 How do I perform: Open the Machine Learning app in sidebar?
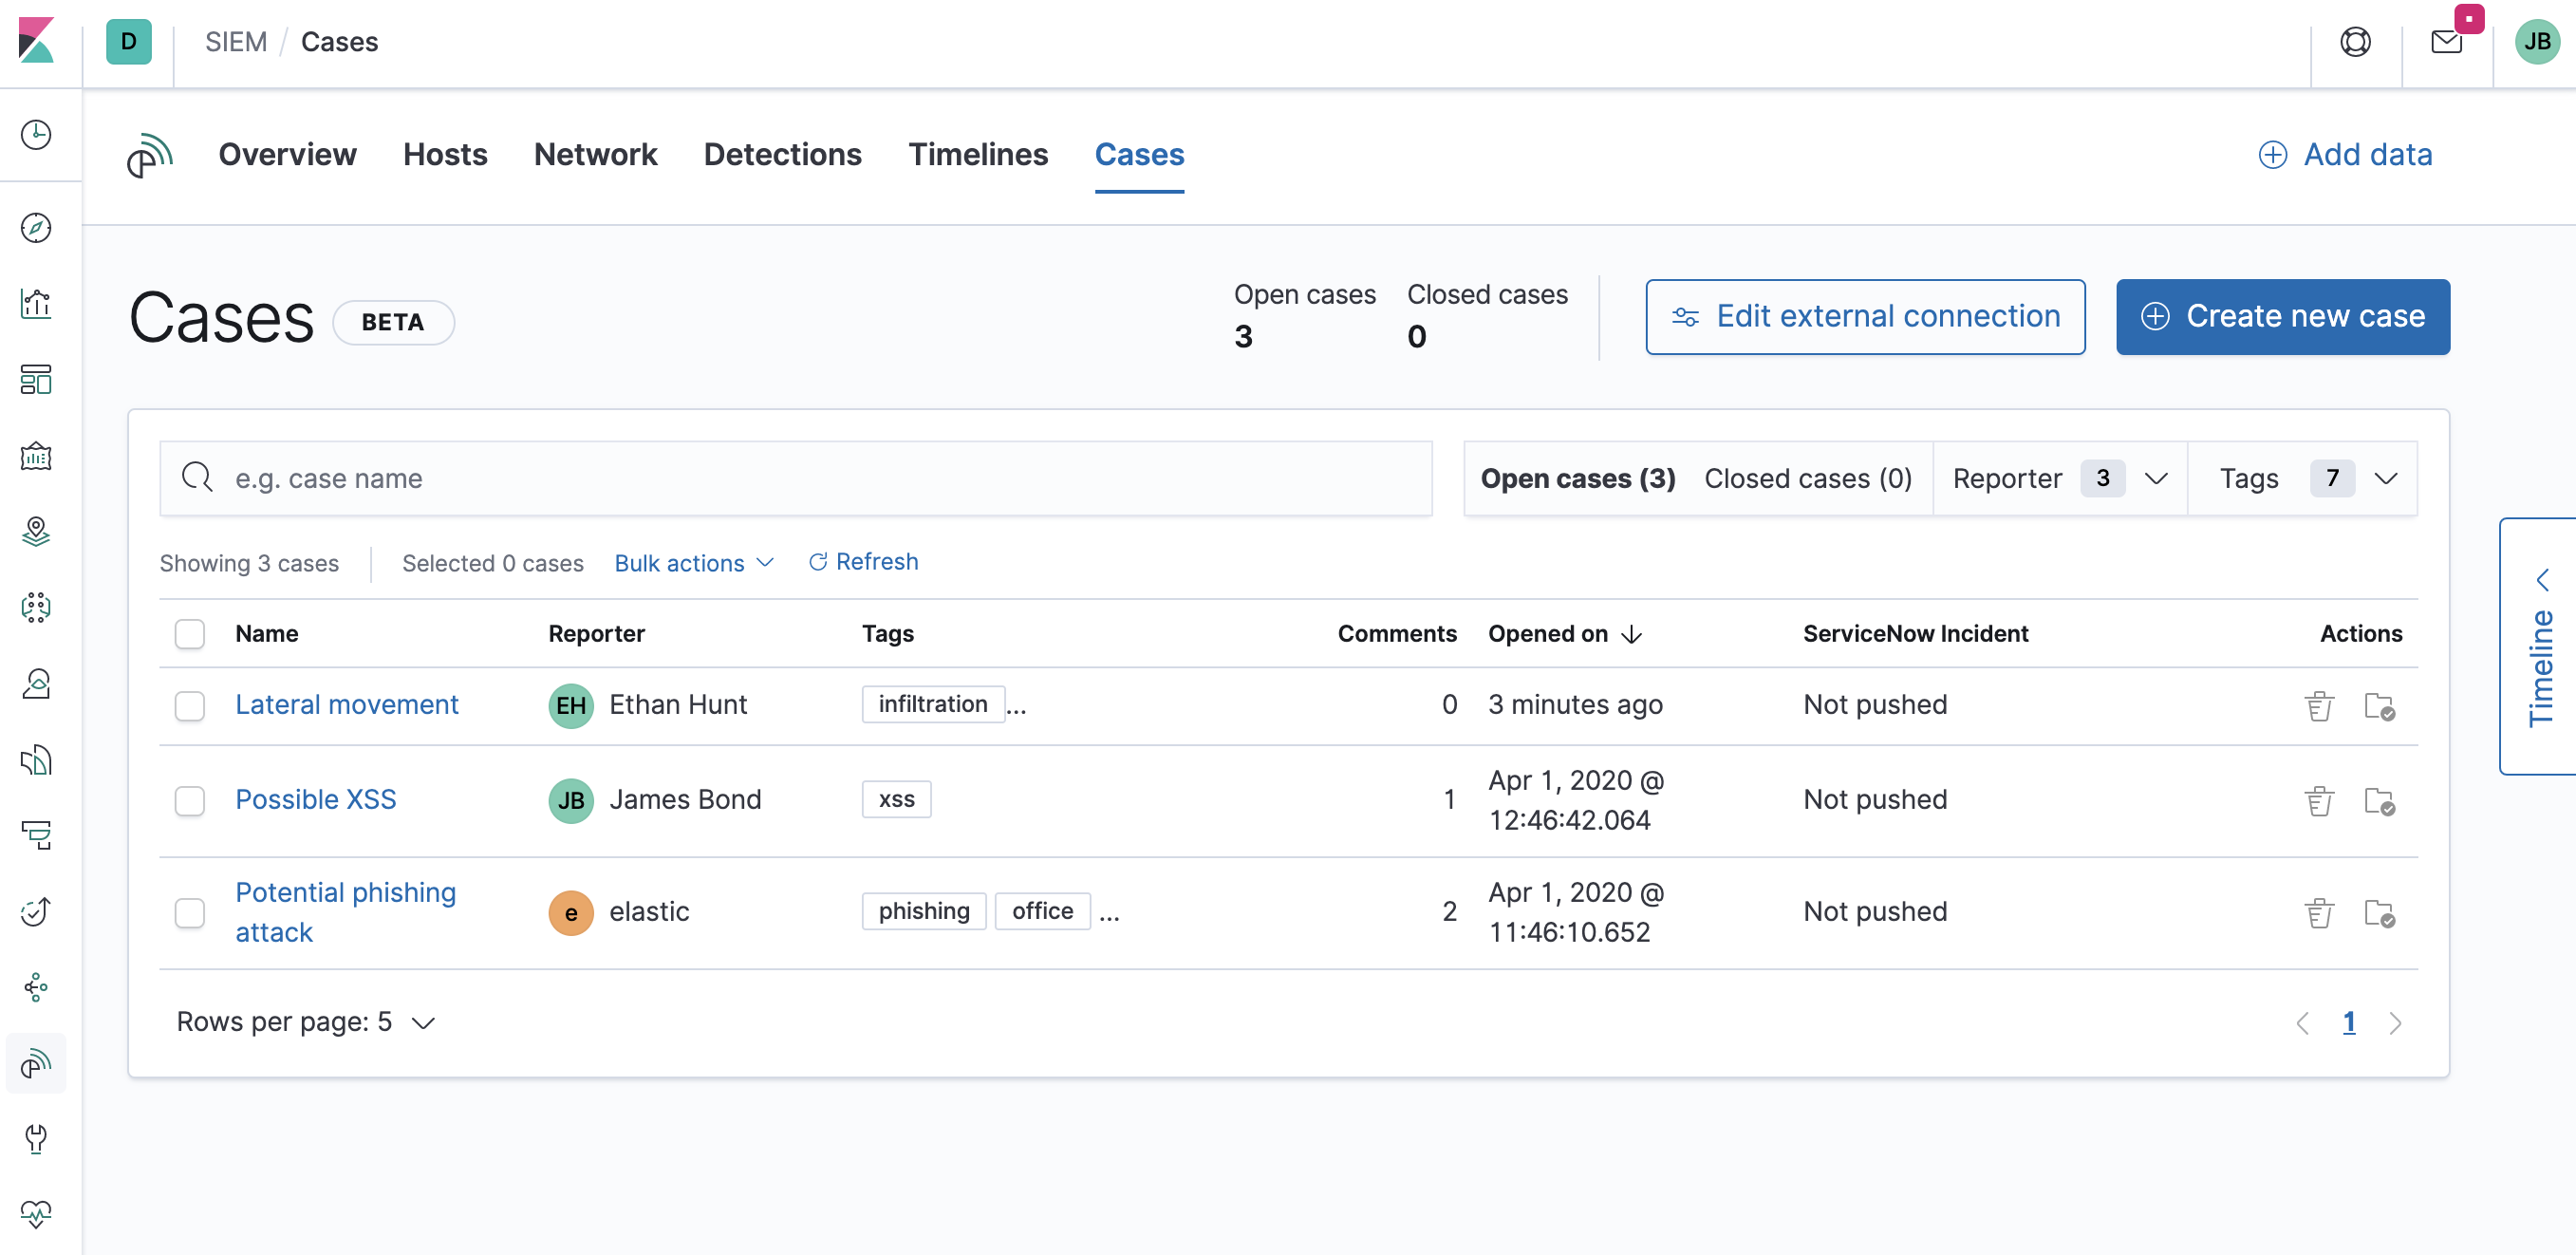point(36,607)
